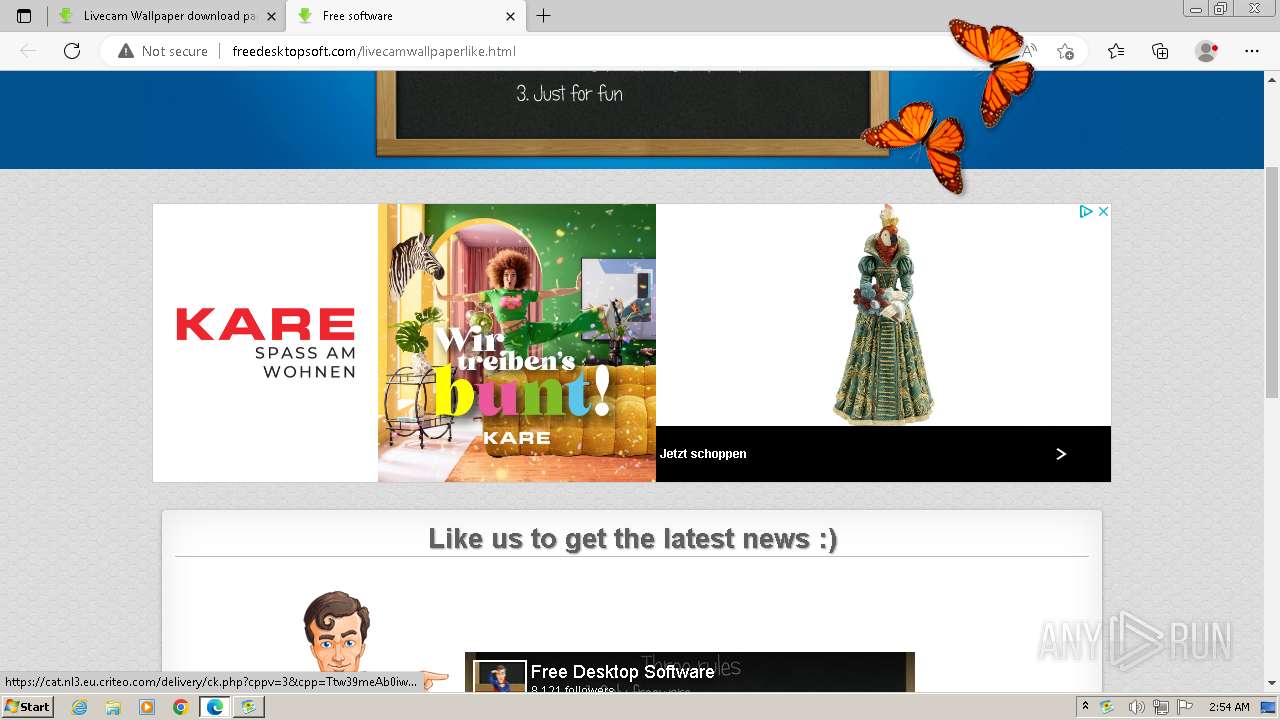Open Collections panel
The height and width of the screenshot is (720, 1280).
(x=1160, y=51)
